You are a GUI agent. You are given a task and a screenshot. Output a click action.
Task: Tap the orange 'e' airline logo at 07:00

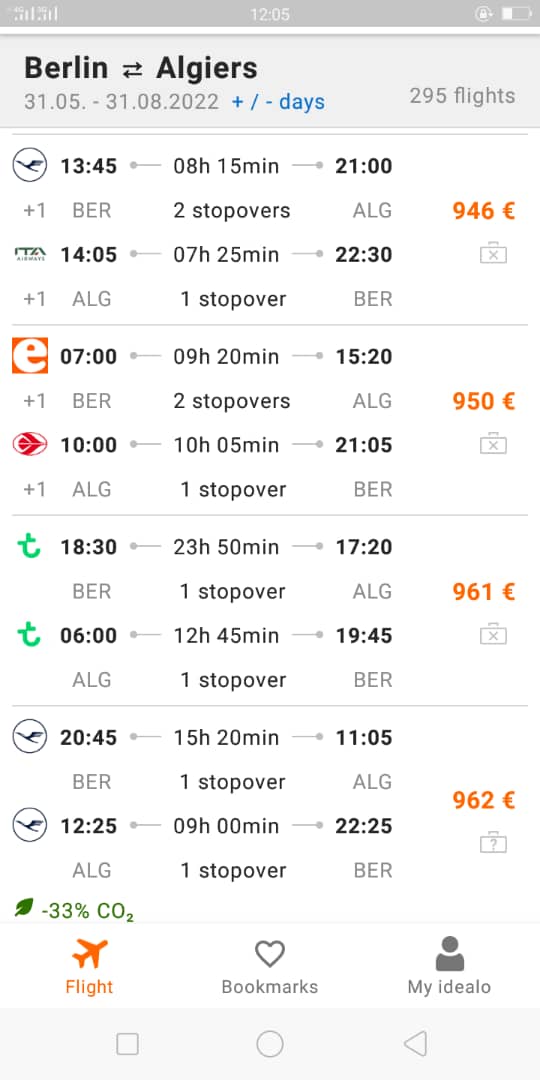coord(30,355)
